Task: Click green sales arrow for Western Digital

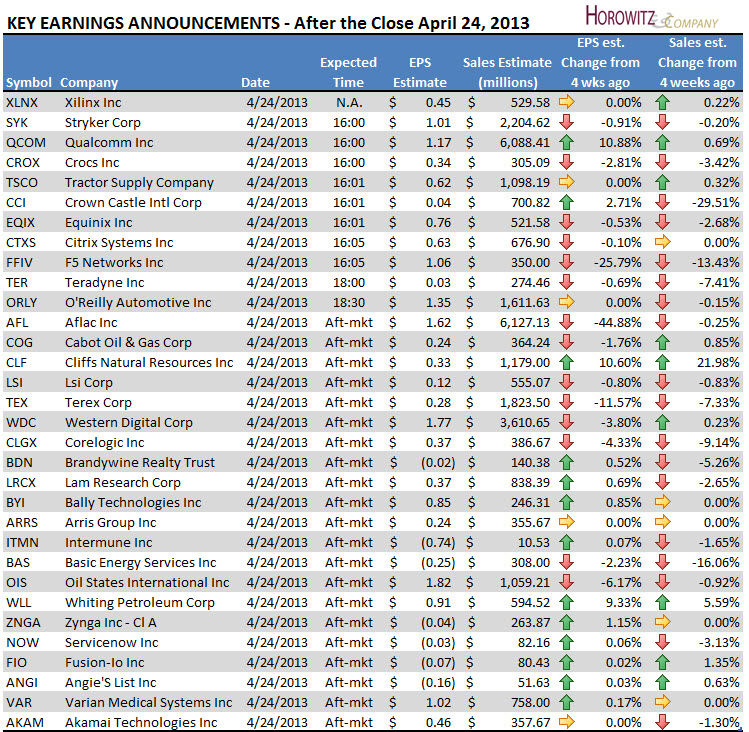Action: point(663,422)
